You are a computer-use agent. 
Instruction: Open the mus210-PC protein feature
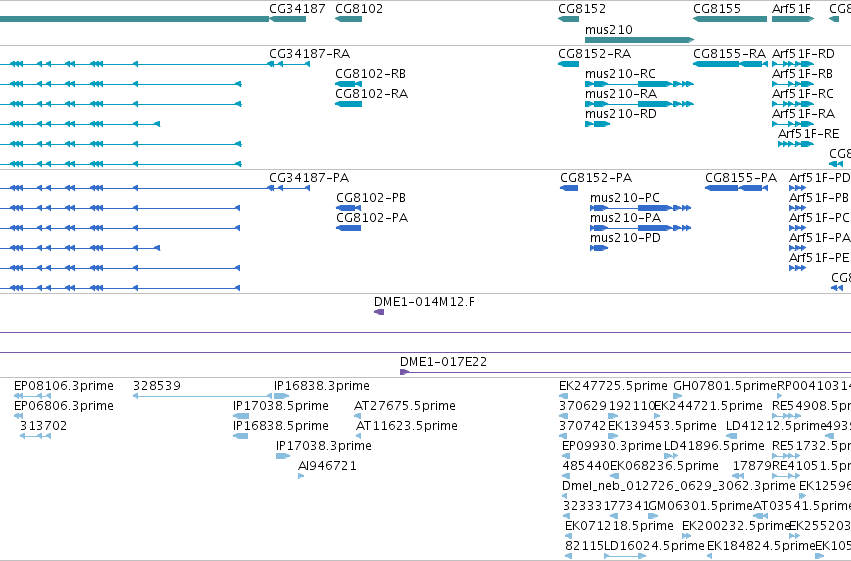pos(640,208)
